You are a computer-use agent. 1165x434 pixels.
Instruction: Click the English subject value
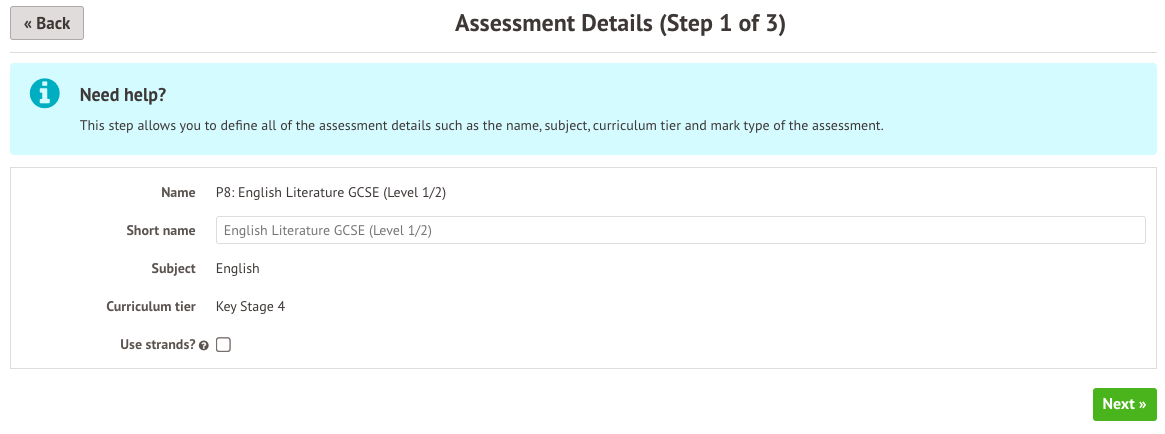tap(237, 268)
